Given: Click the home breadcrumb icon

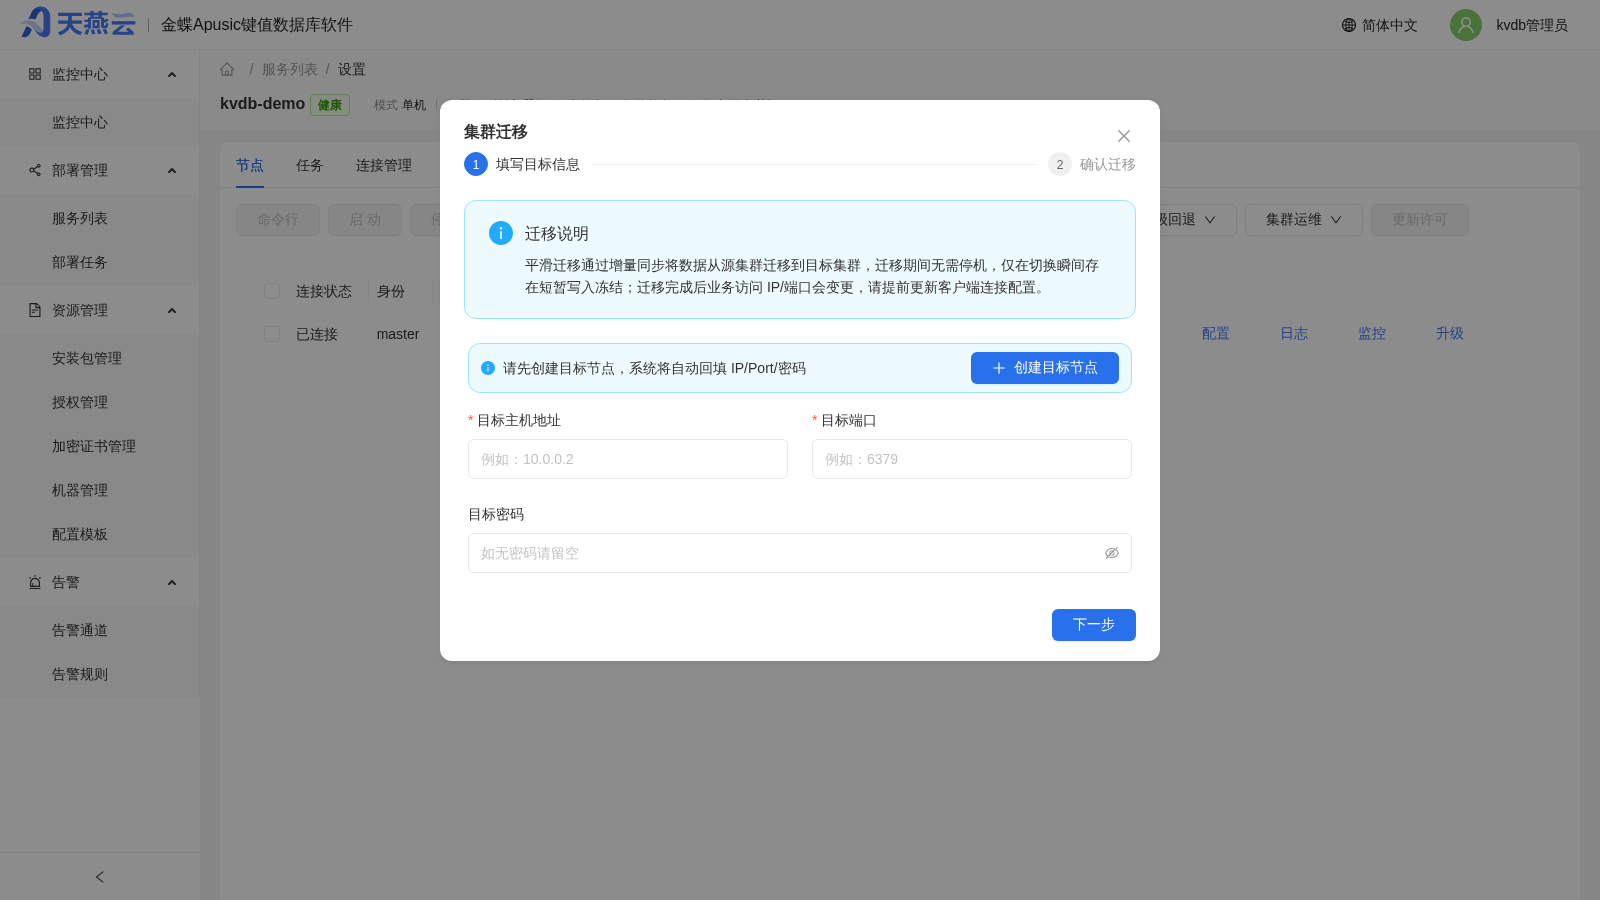Looking at the screenshot, I should (x=227, y=69).
